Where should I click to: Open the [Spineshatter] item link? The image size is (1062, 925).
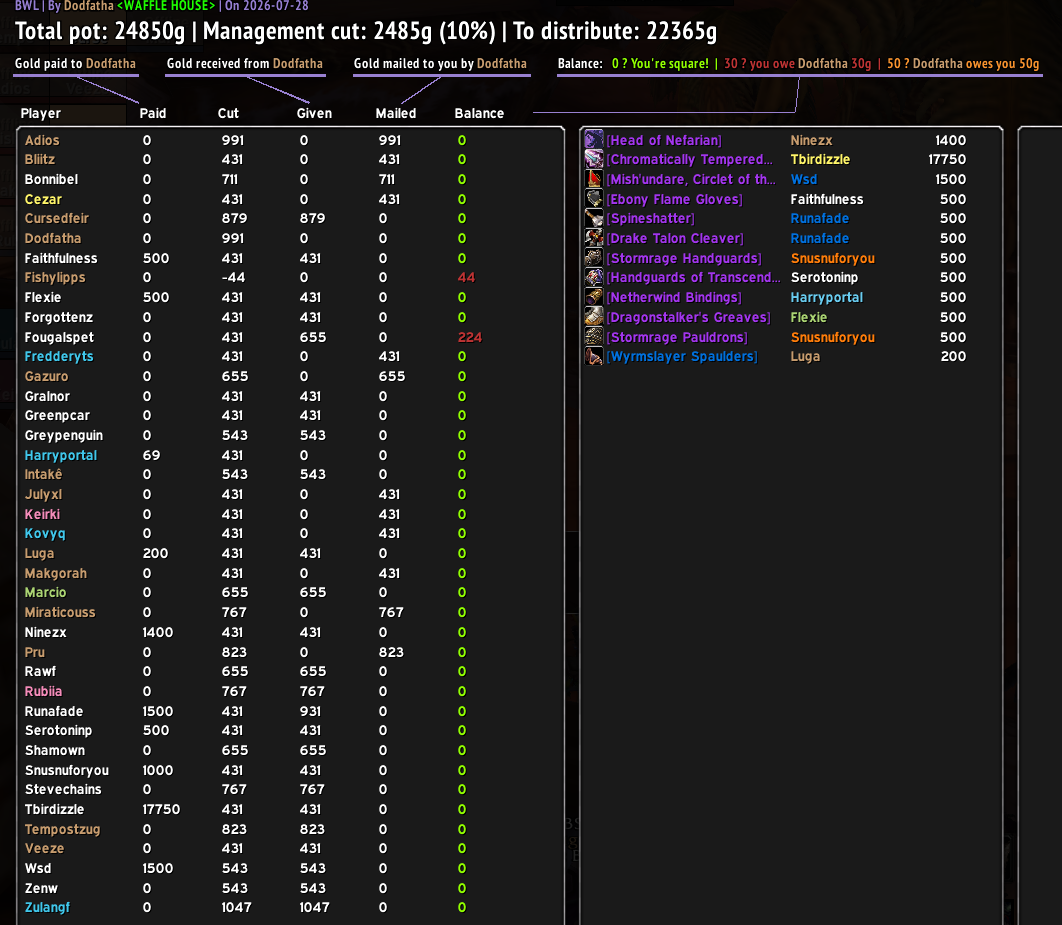(650, 219)
